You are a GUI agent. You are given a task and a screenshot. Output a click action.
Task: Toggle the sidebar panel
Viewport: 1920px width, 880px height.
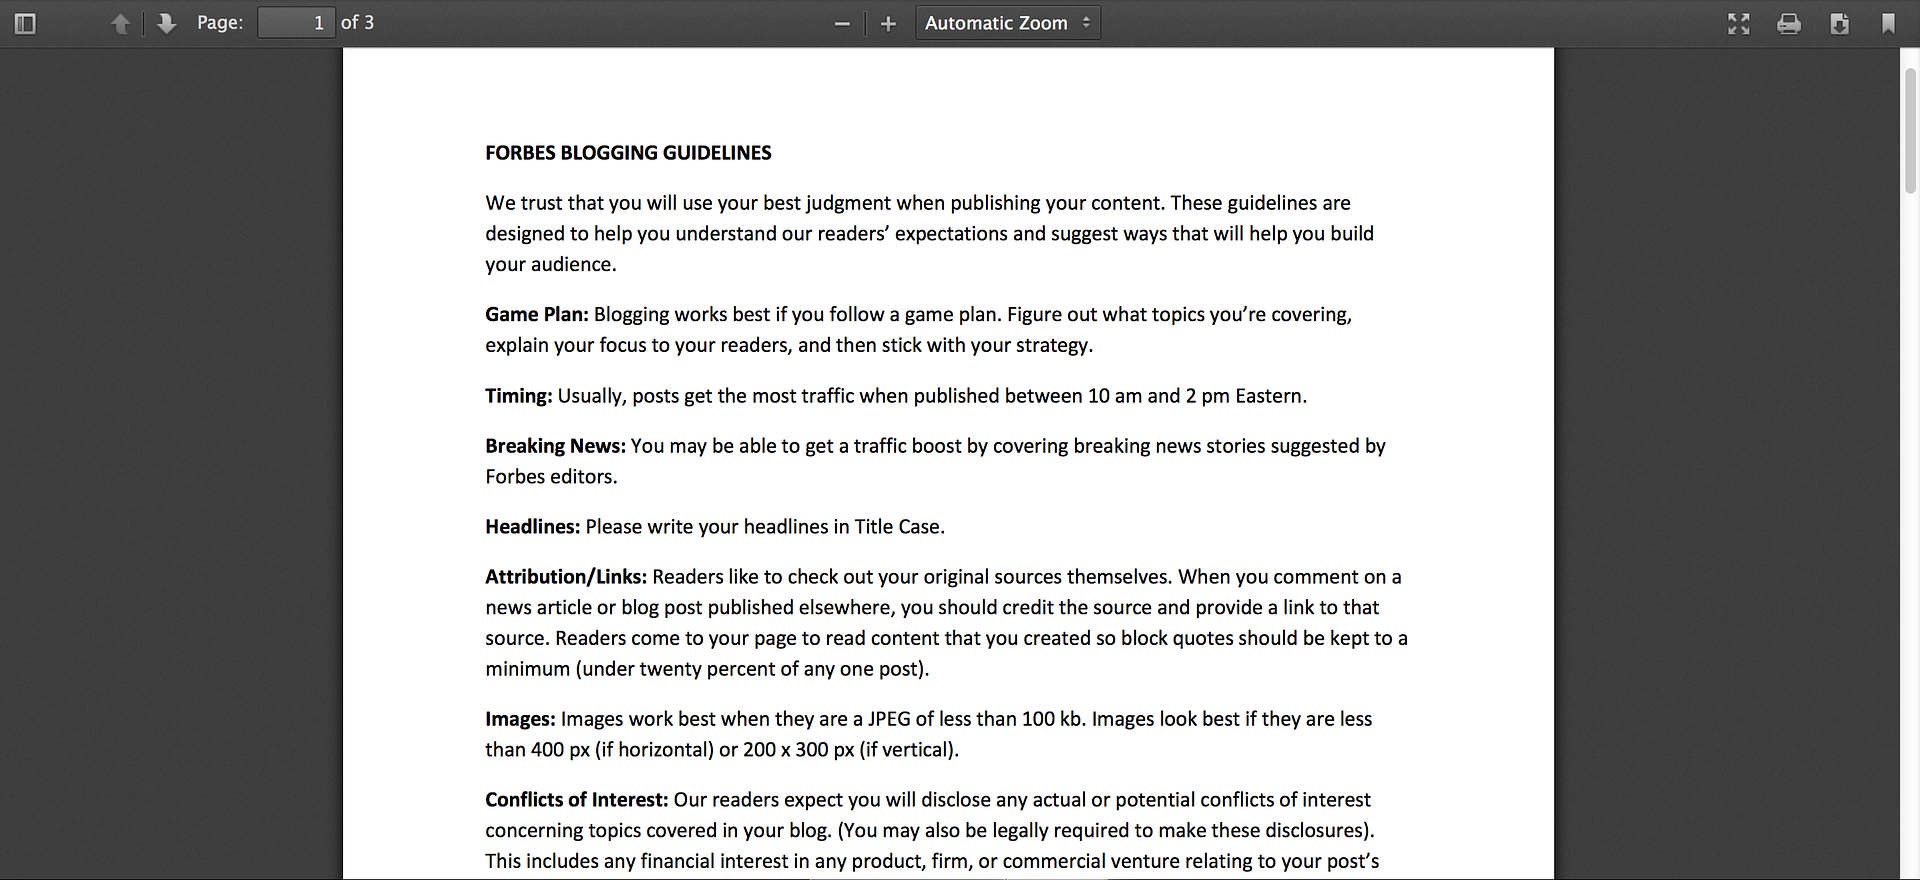[26, 23]
